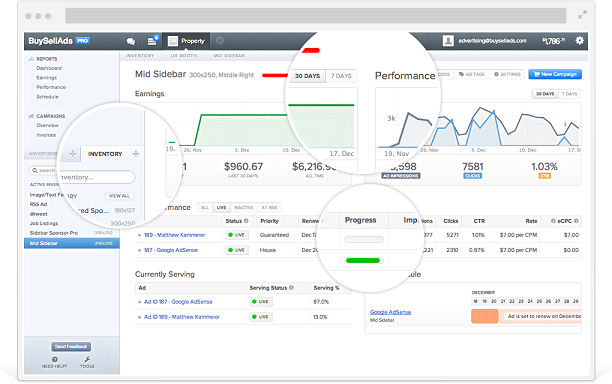Switch Performance chart to 30 Days
The width and height of the screenshot is (612, 384).
[x=545, y=94]
